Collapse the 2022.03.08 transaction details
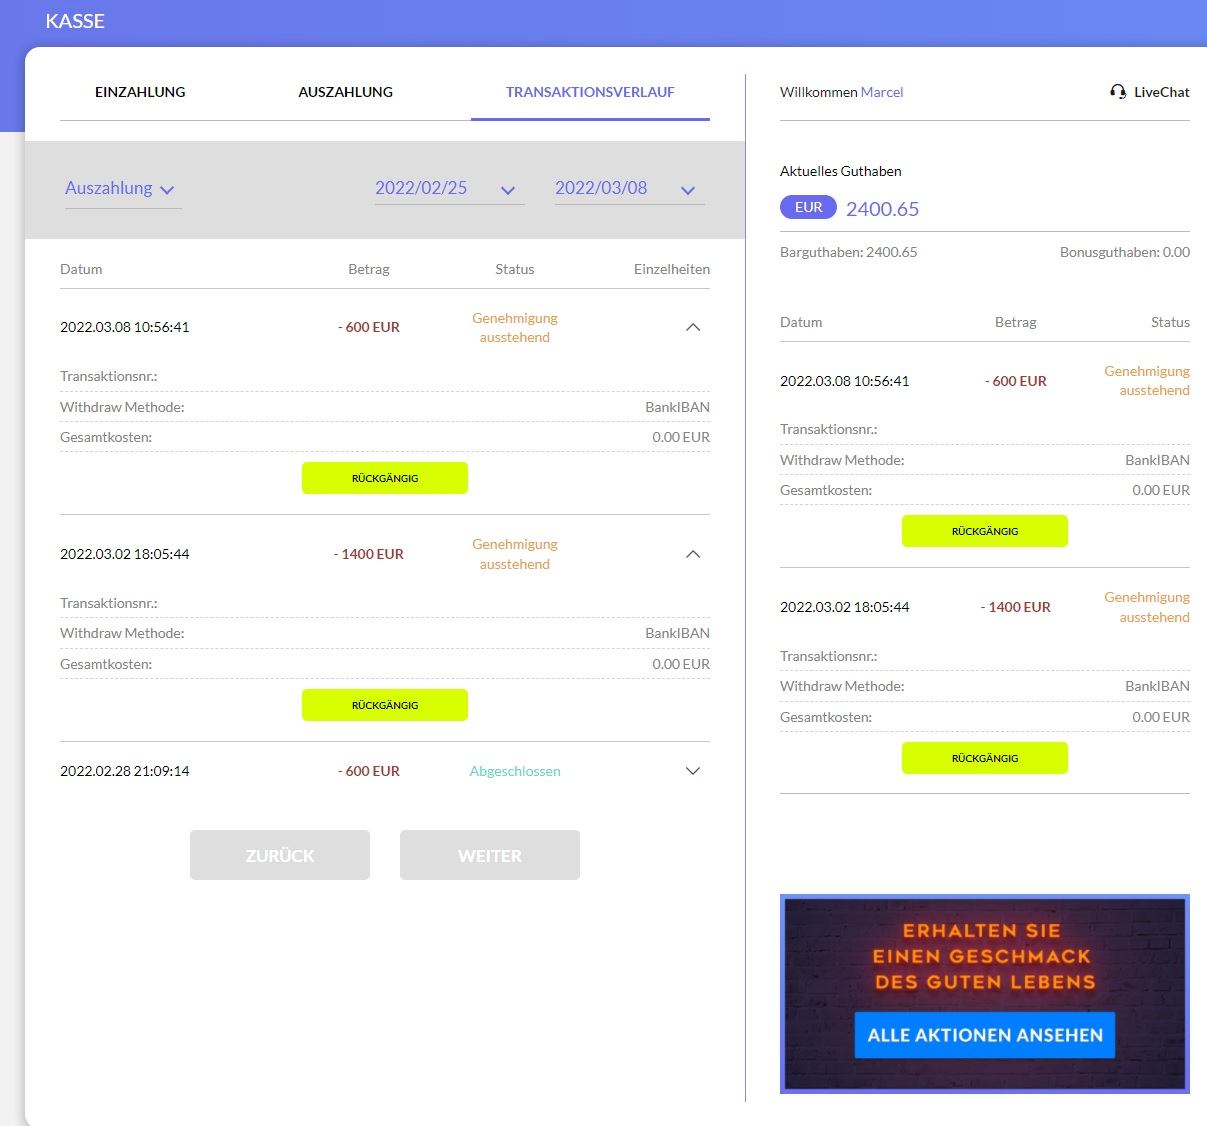Image resolution: width=1207 pixels, height=1126 pixels. click(693, 328)
